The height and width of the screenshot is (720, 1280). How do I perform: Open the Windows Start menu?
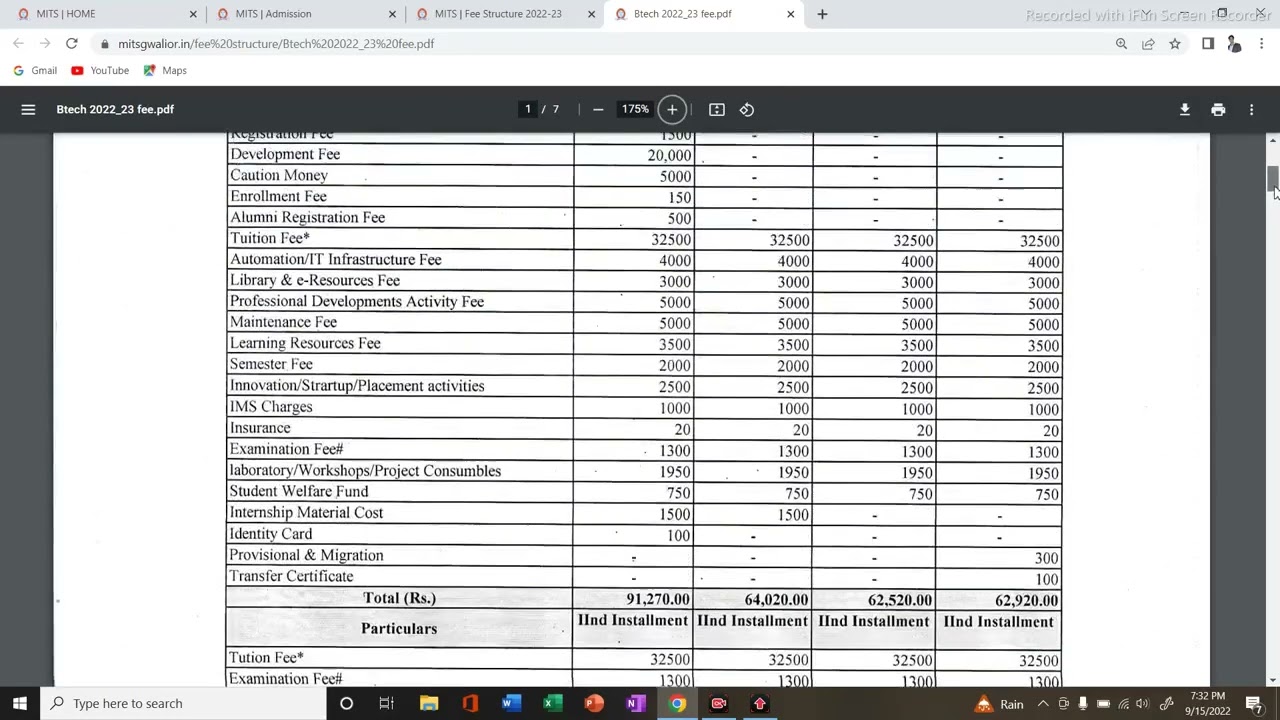[20, 703]
